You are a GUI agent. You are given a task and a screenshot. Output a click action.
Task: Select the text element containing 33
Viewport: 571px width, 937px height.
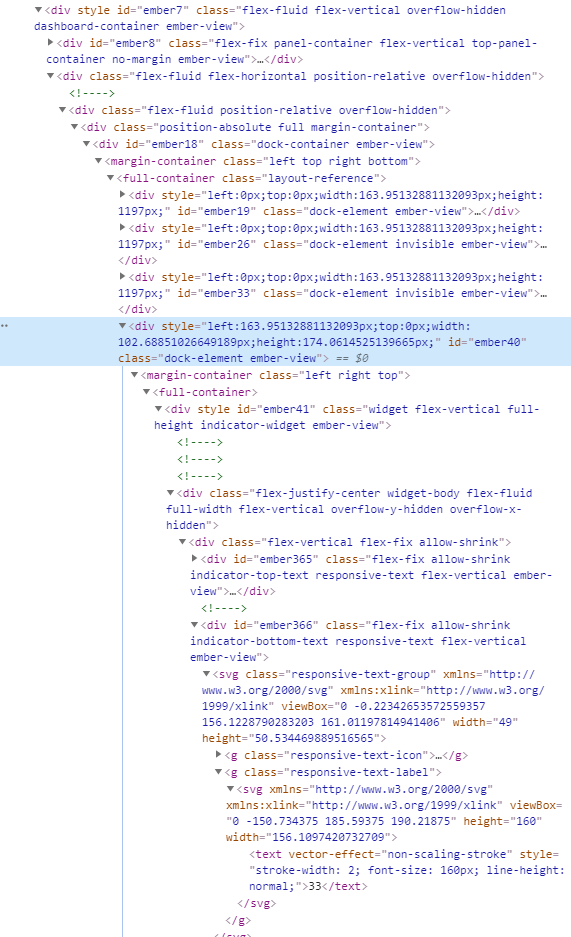407,871
